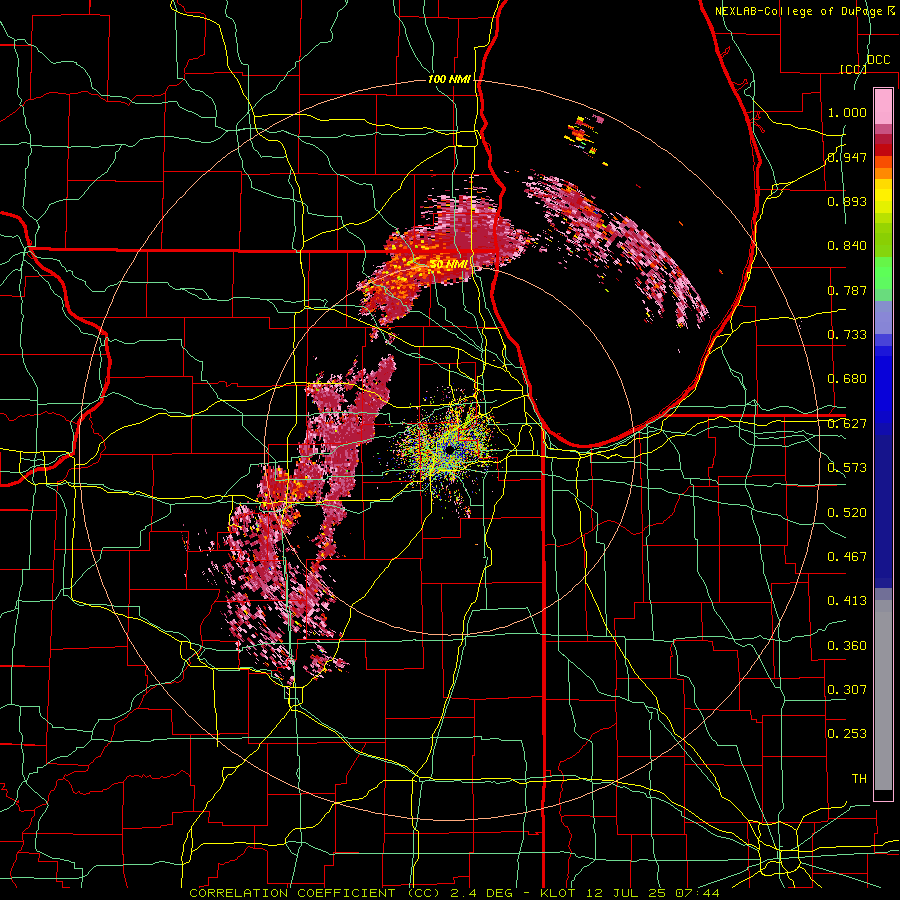Viewport: 900px width, 900px height.
Task: Pick the light pink color bar segment near 1.000
Action: click(883, 107)
